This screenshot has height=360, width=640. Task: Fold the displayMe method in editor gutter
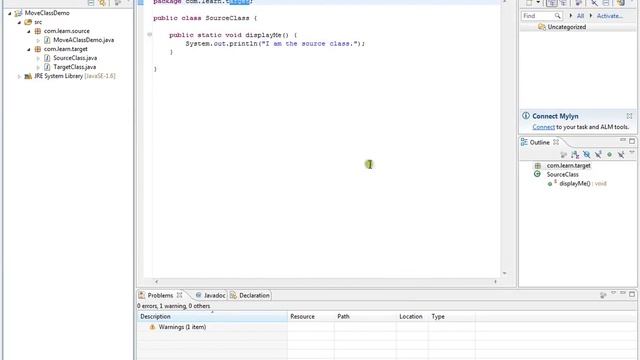tap(149, 35)
